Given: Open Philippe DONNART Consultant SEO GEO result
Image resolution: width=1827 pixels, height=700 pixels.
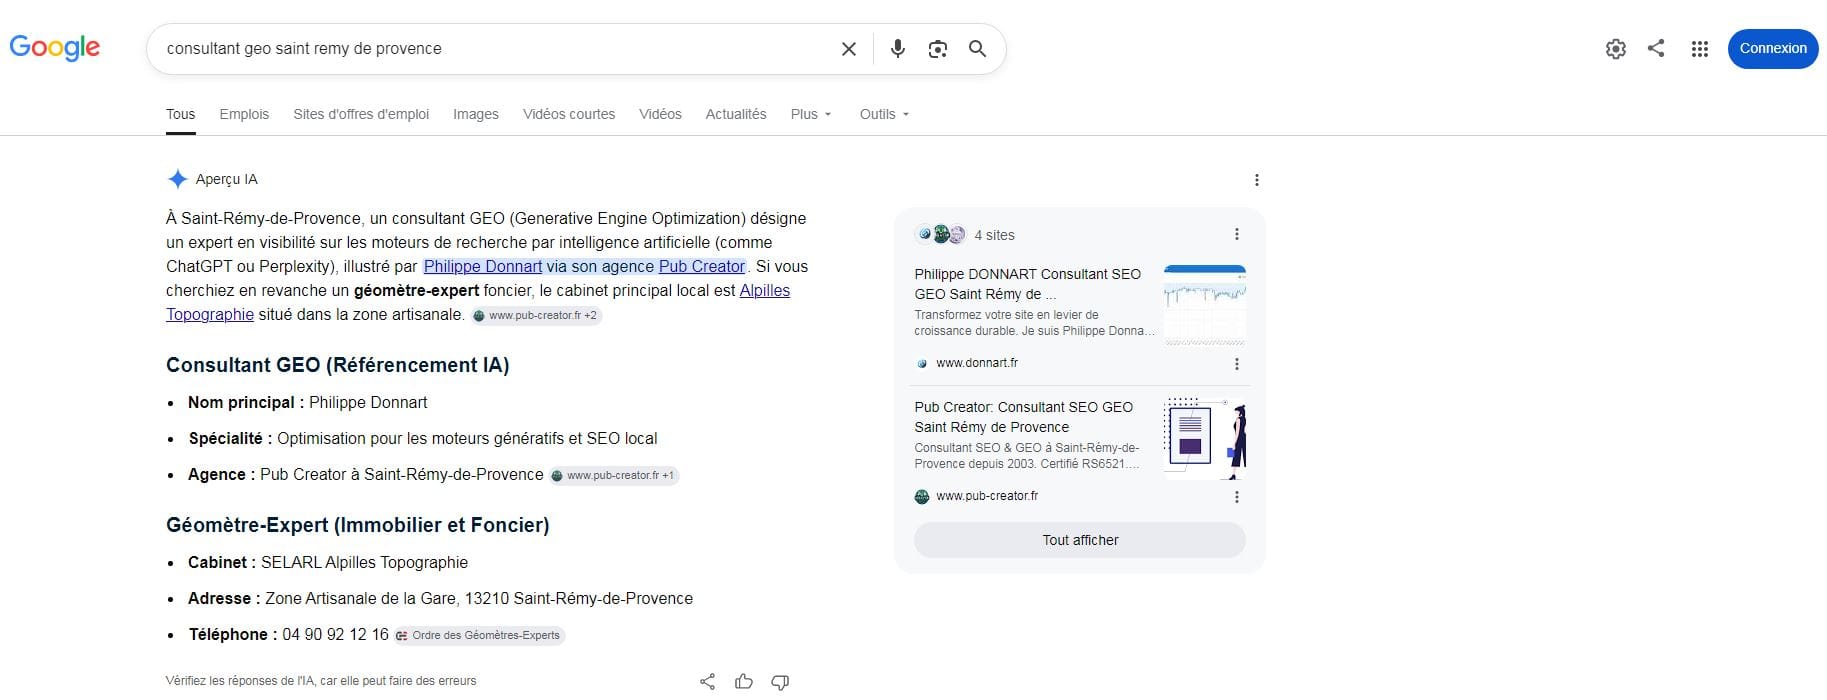Looking at the screenshot, I should (x=1028, y=284).
